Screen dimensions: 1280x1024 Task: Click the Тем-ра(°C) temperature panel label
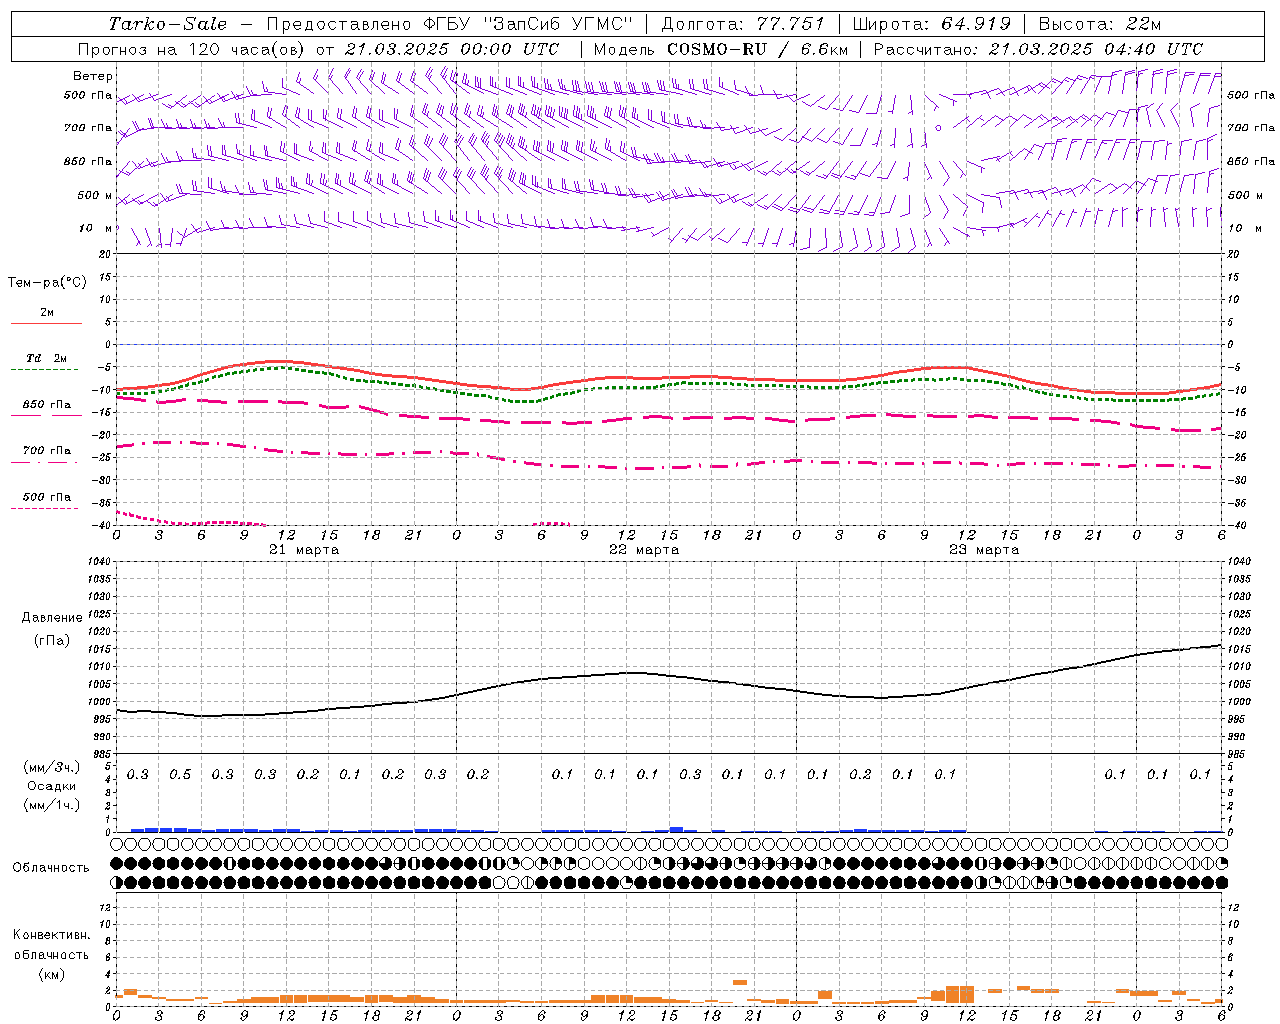point(47,283)
